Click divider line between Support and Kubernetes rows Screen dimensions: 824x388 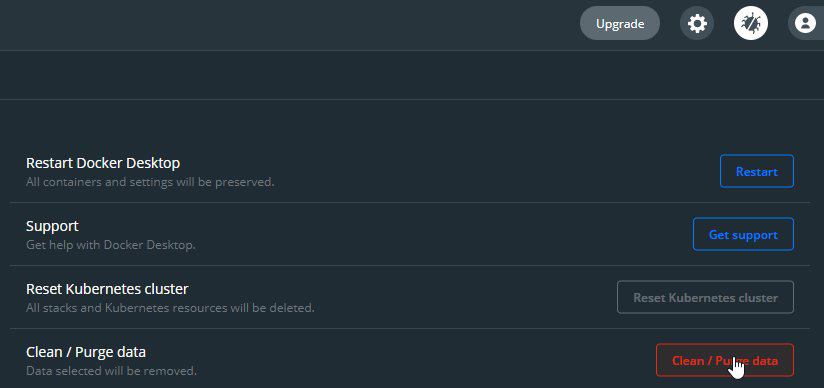[x=410, y=266]
